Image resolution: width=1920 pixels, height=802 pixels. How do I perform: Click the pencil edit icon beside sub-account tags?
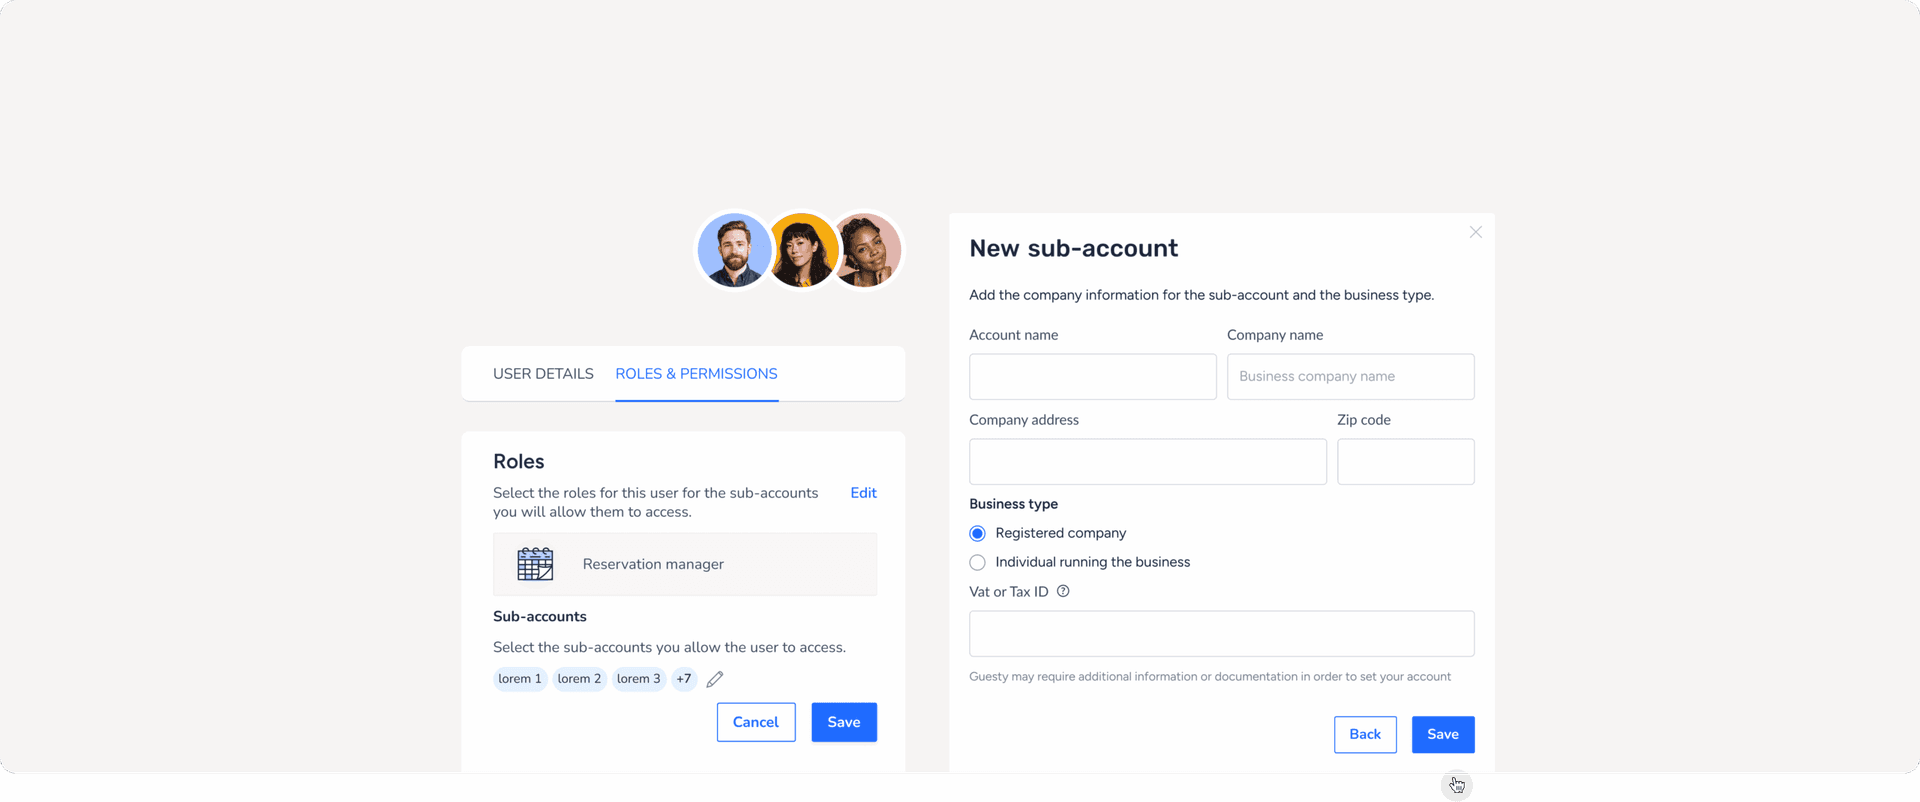(x=715, y=679)
